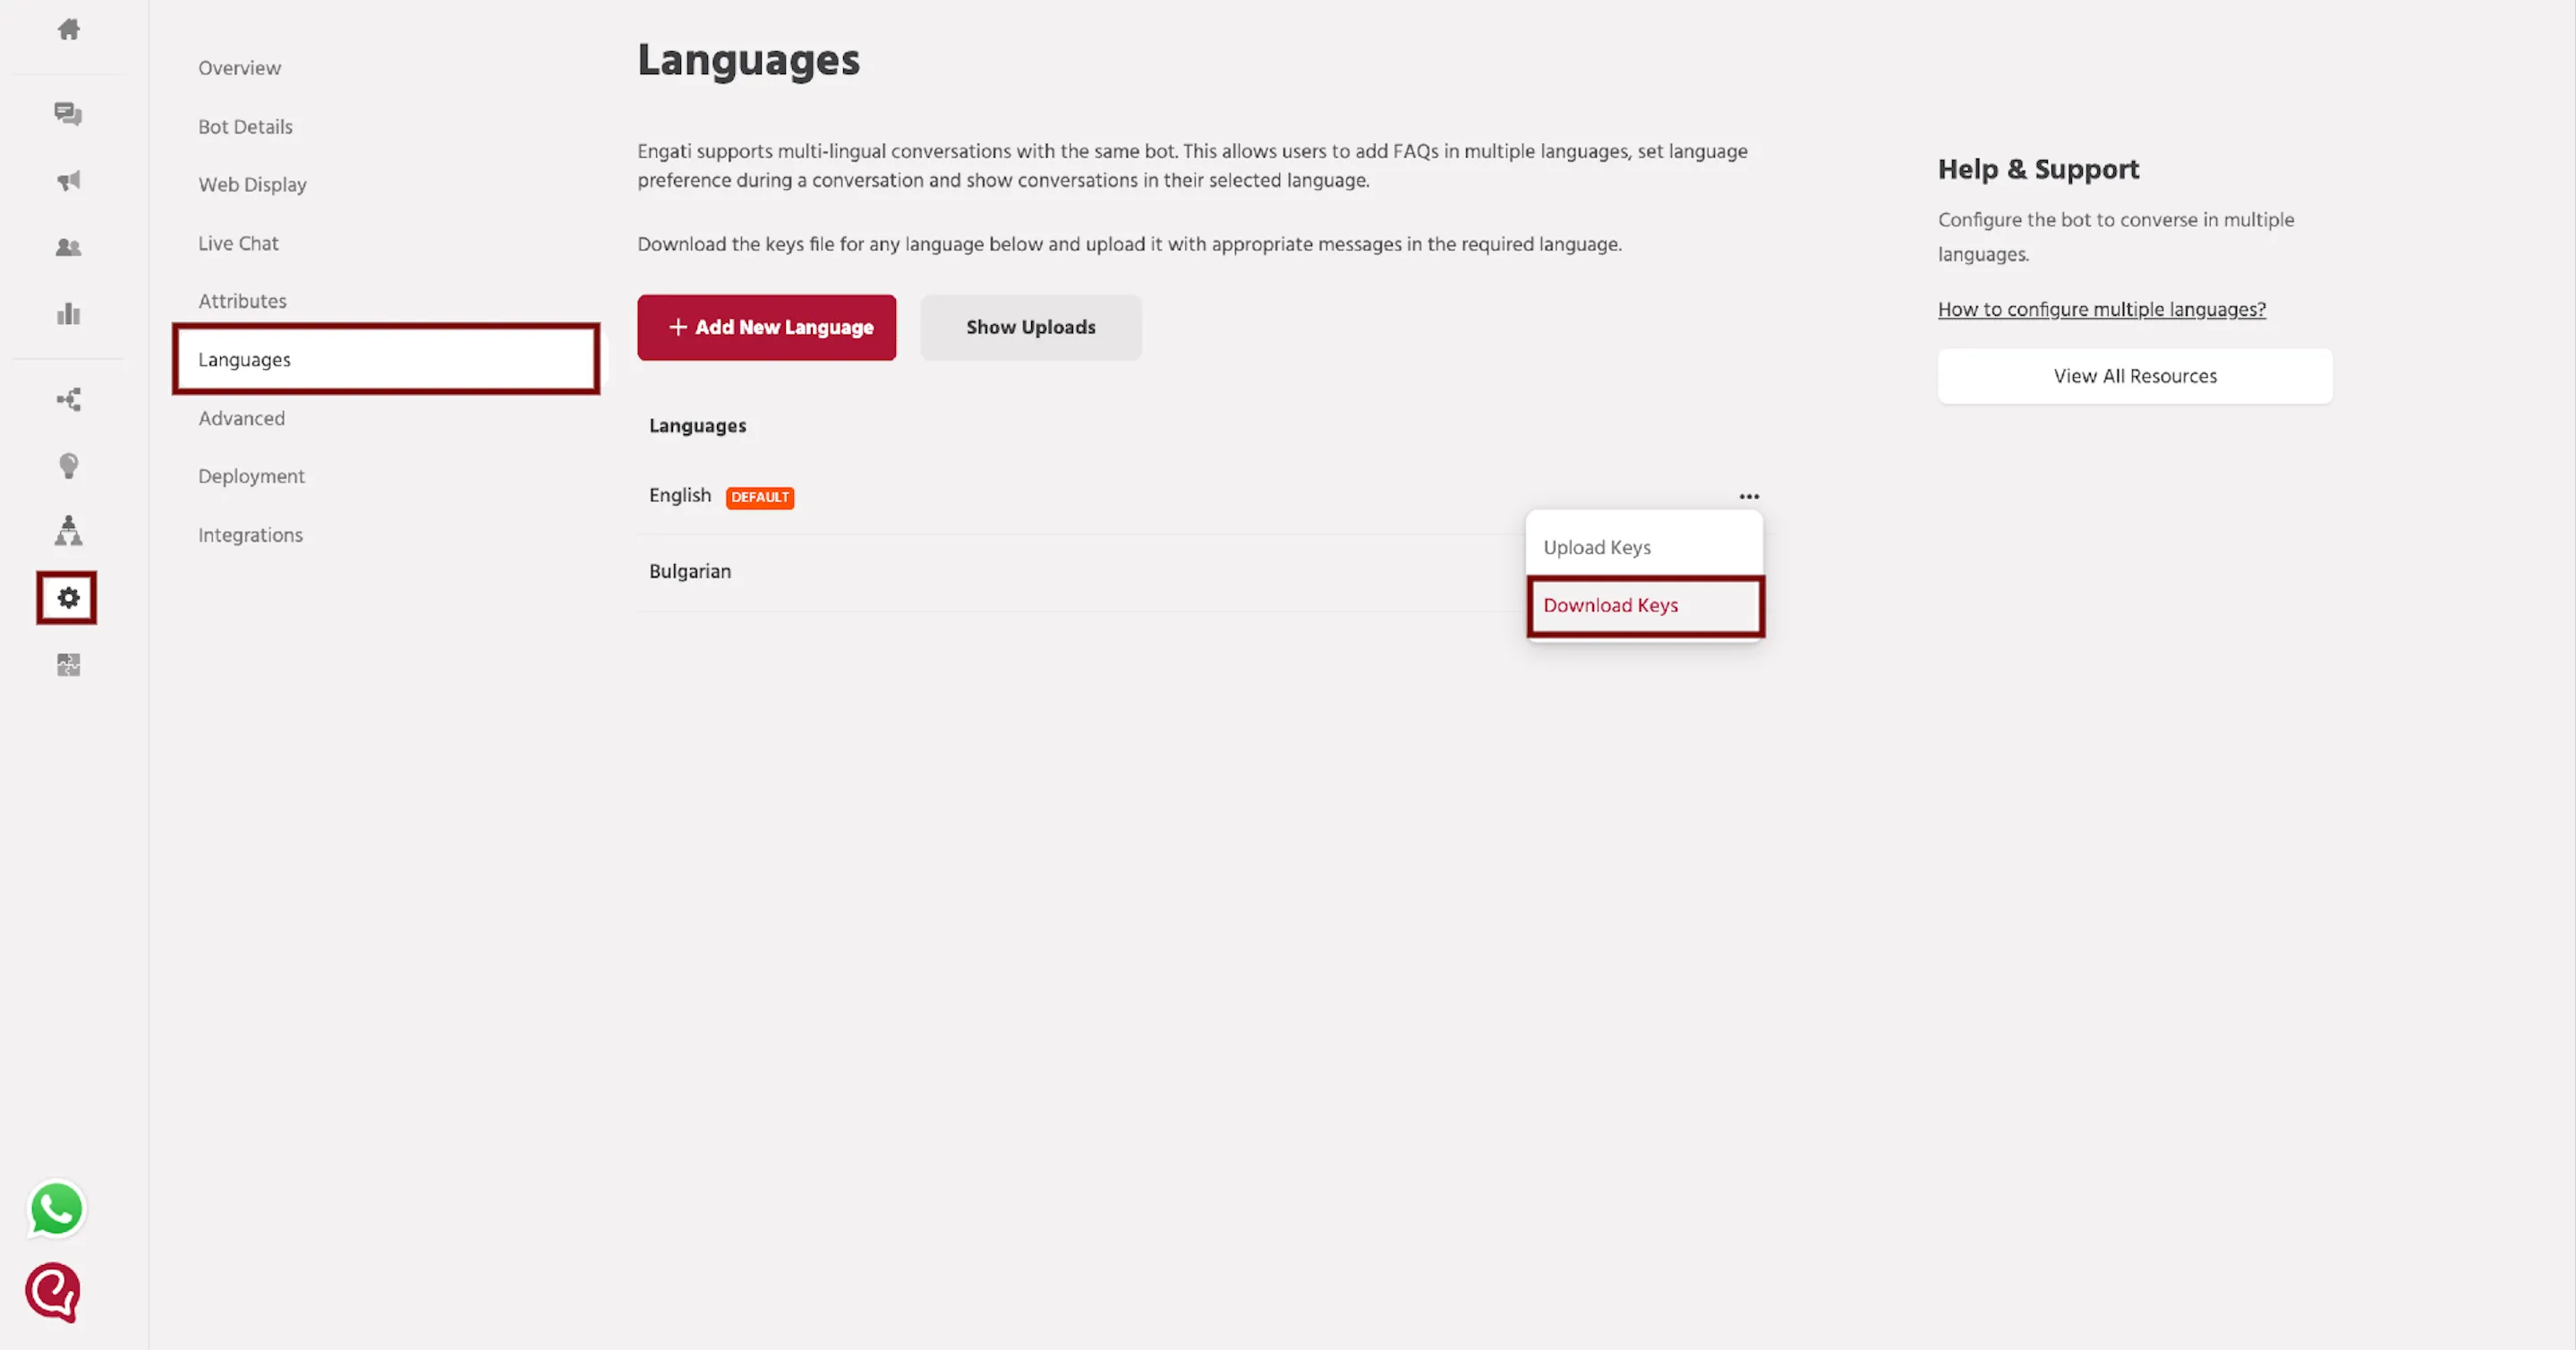Select Languages in settings menu
This screenshot has width=2576, height=1350.
[x=386, y=359]
